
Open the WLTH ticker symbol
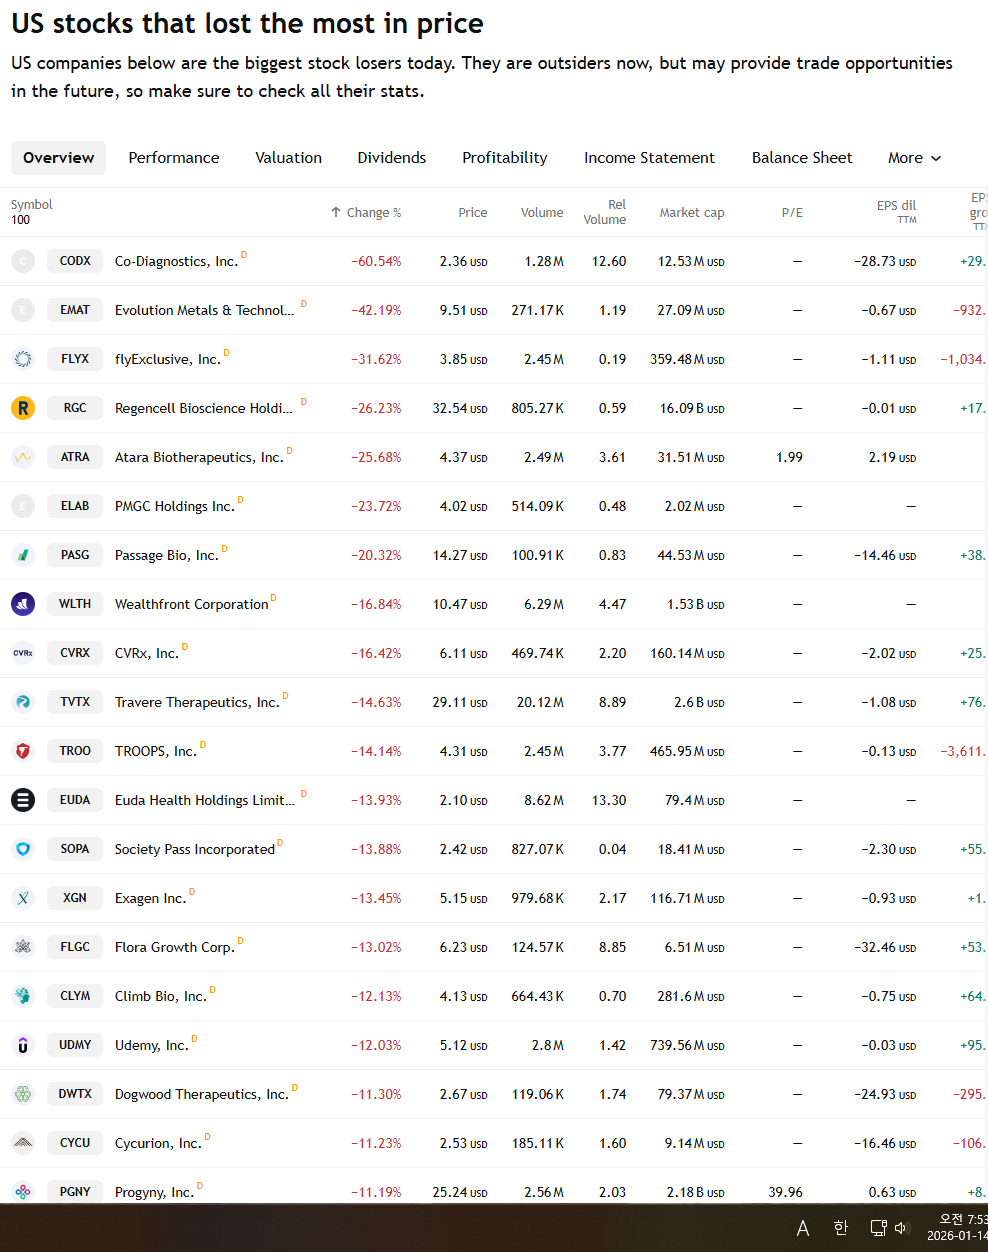(x=75, y=604)
